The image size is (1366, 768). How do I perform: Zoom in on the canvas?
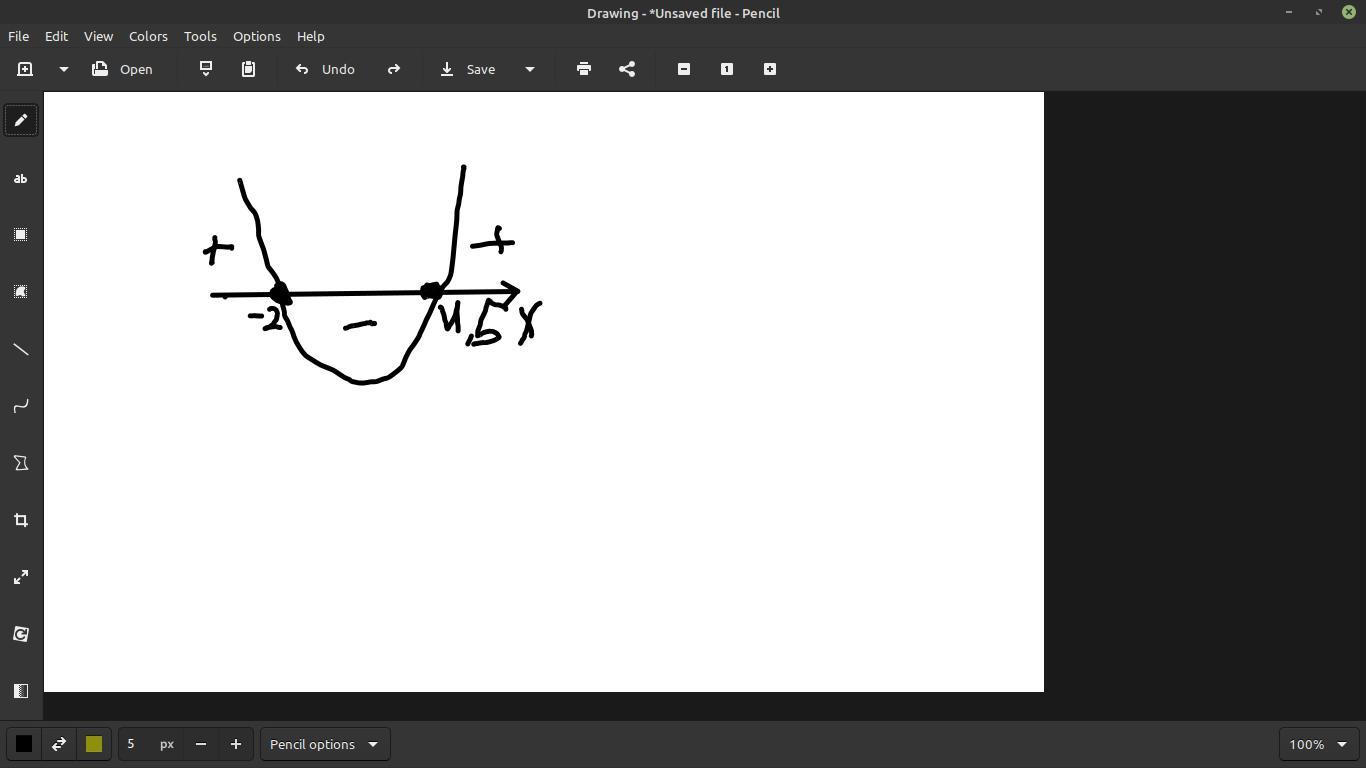[x=770, y=69]
